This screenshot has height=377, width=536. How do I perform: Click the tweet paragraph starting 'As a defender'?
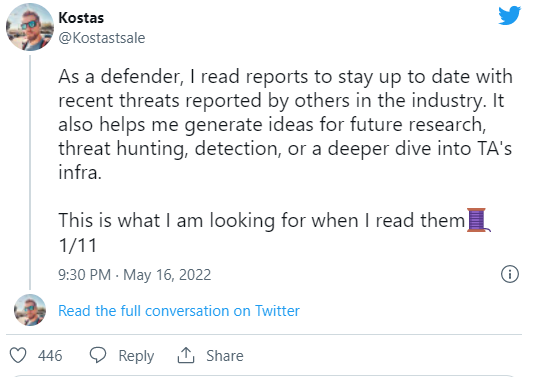coord(285,124)
